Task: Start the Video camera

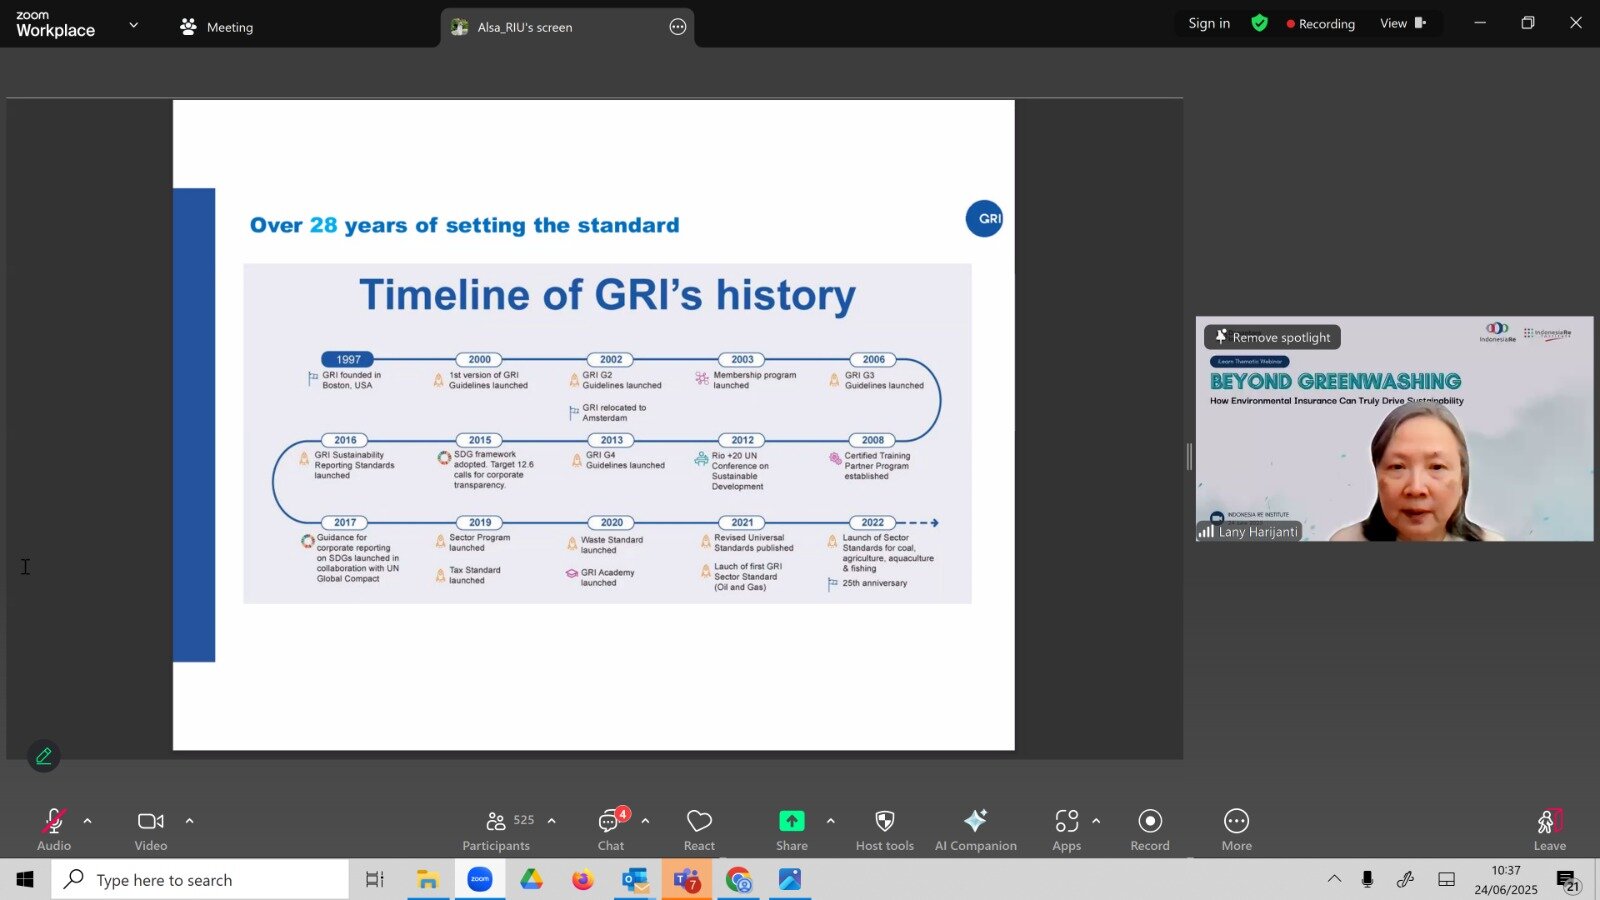Action: coord(151,830)
